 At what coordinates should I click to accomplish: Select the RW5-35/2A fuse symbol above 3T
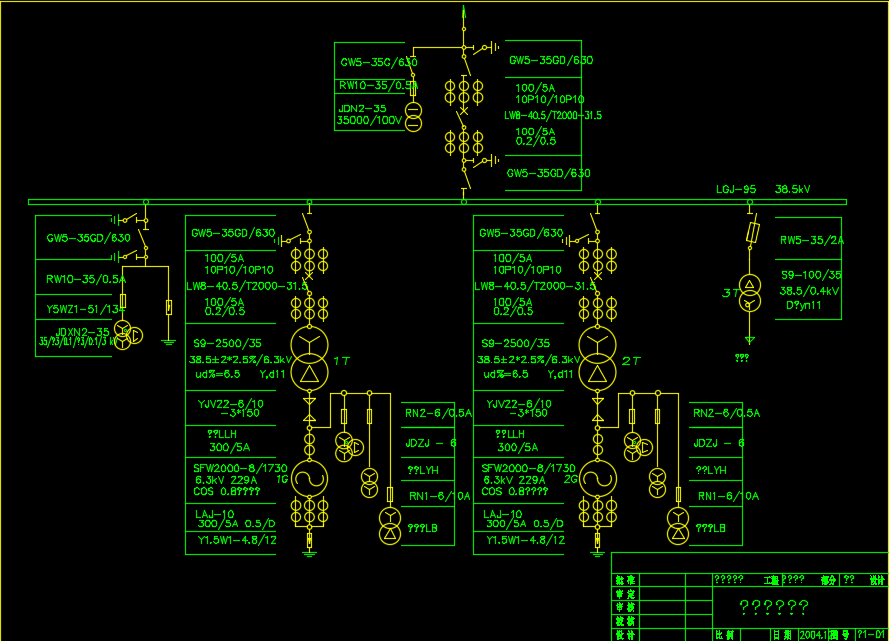coord(753,232)
